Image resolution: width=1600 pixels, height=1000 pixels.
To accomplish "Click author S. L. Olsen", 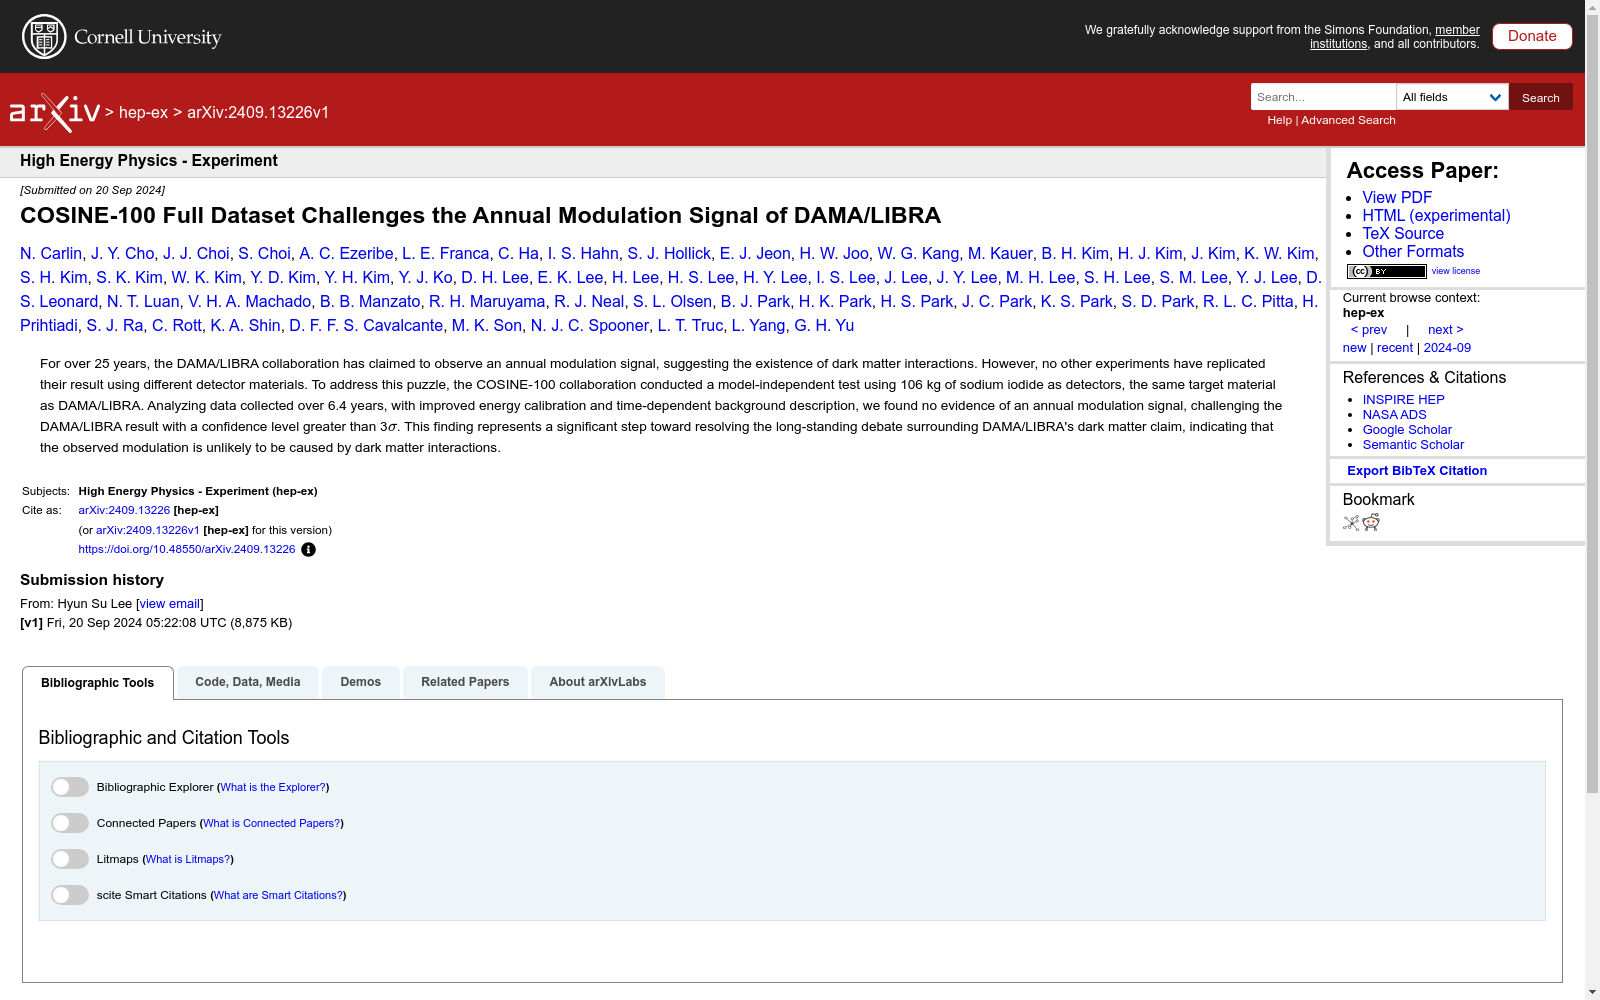I will 672,302.
